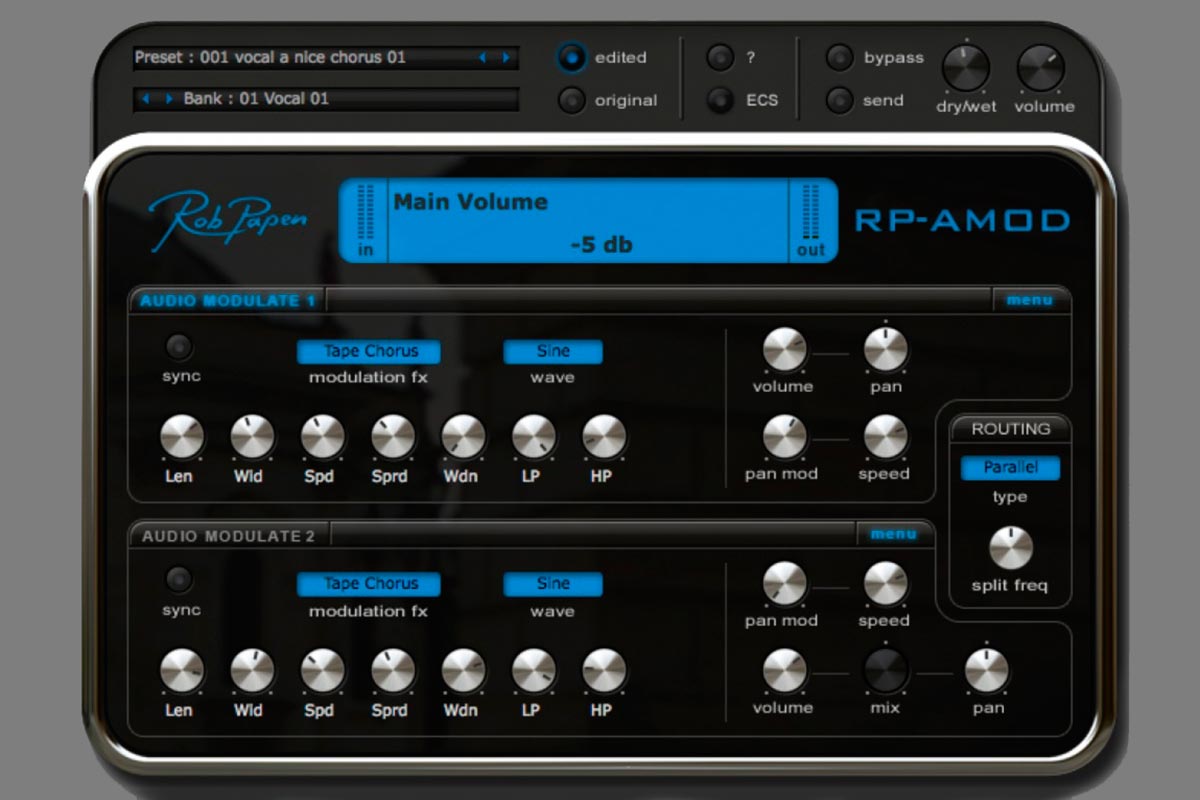Open the Parallel routing type dropdown
This screenshot has height=800, width=1200.
[x=1010, y=468]
